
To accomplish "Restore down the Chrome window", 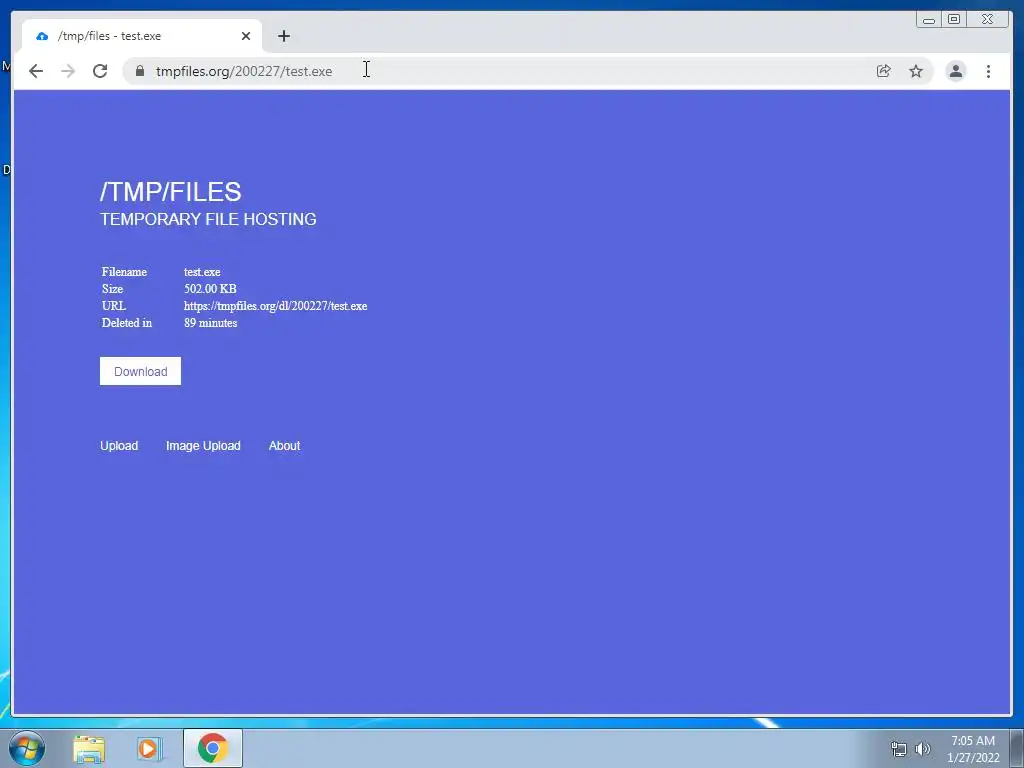I will click(954, 20).
